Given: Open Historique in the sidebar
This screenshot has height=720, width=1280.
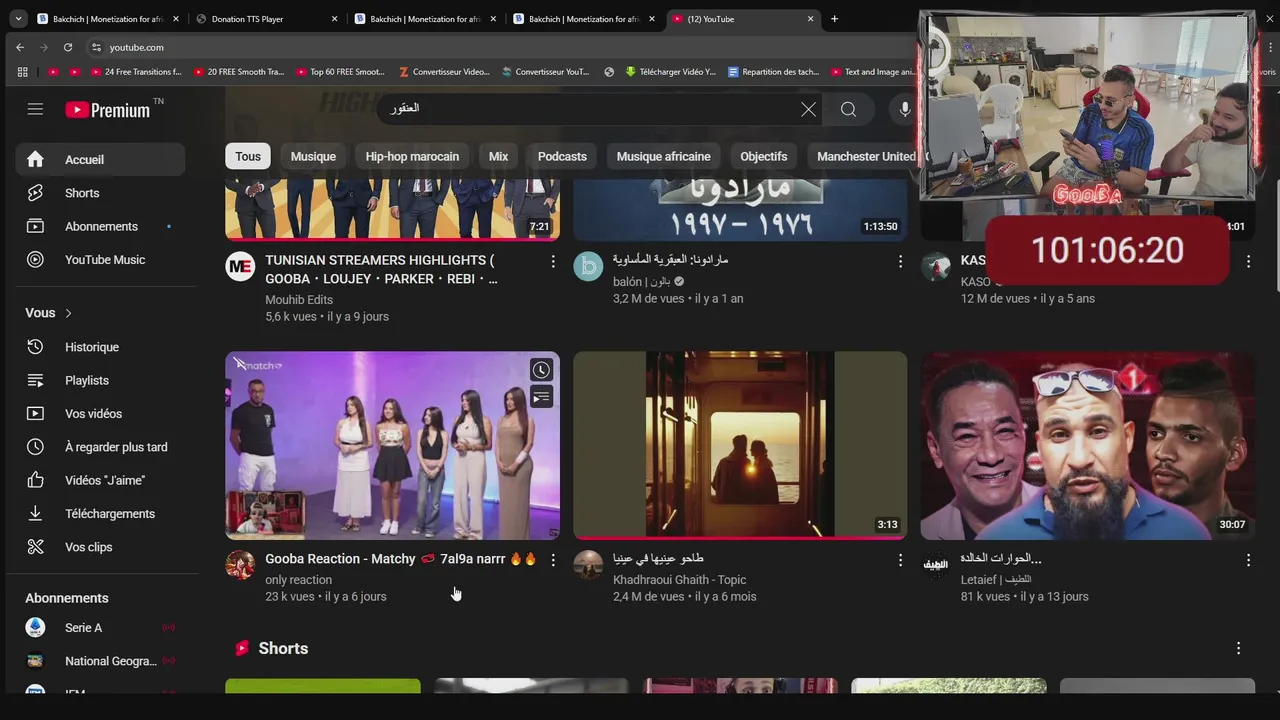Looking at the screenshot, I should pos(100,347).
